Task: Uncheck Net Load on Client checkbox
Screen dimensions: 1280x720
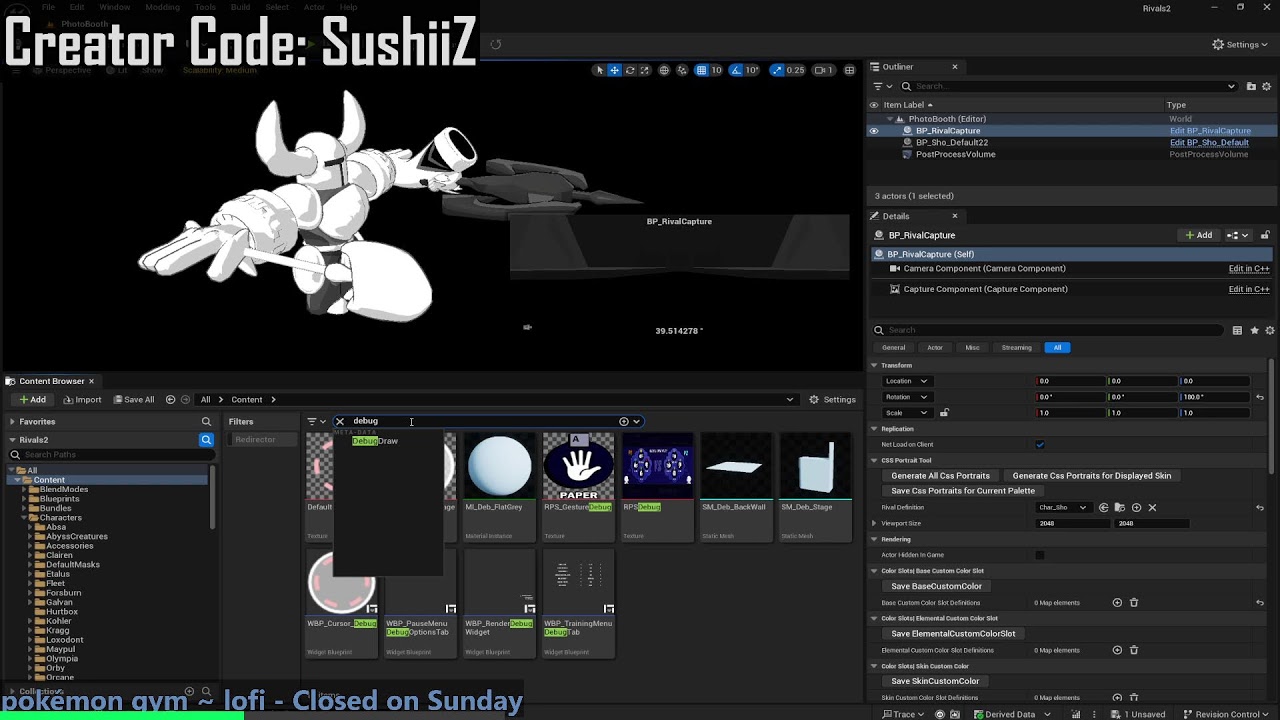Action: pos(1040,445)
